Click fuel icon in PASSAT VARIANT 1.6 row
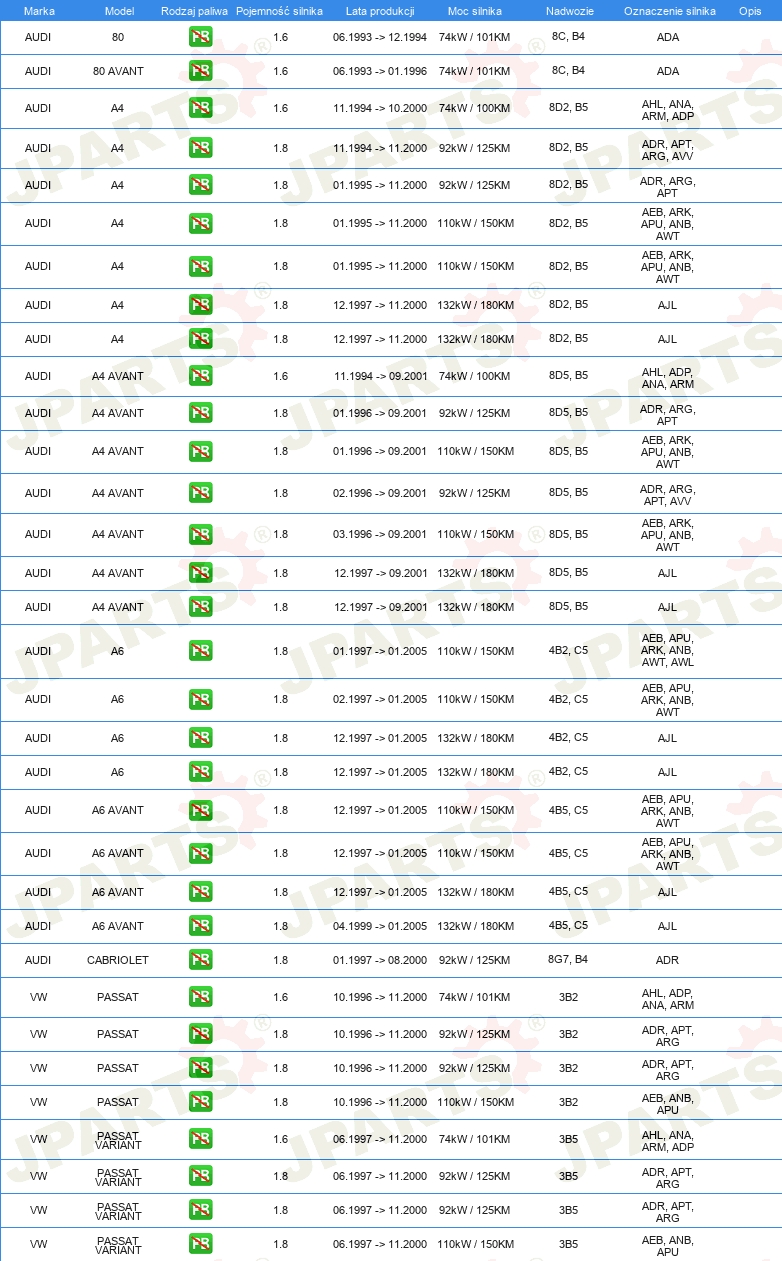Screen dimensions: 782x1261 [200, 1139]
